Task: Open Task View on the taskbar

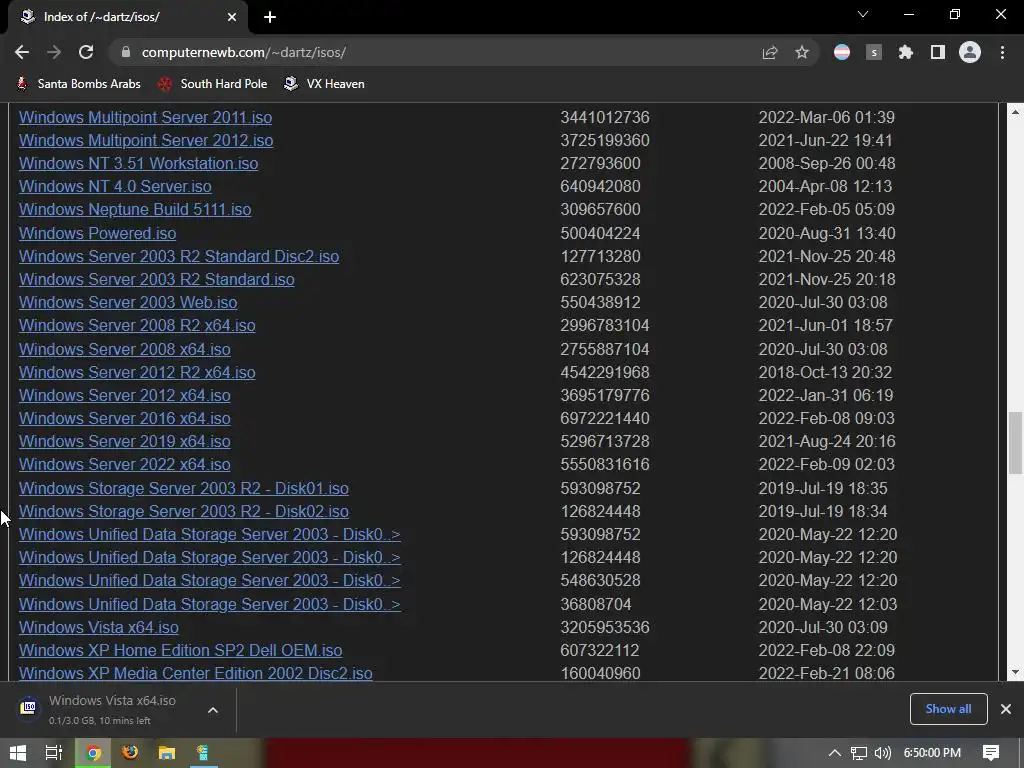Action: tap(54, 753)
